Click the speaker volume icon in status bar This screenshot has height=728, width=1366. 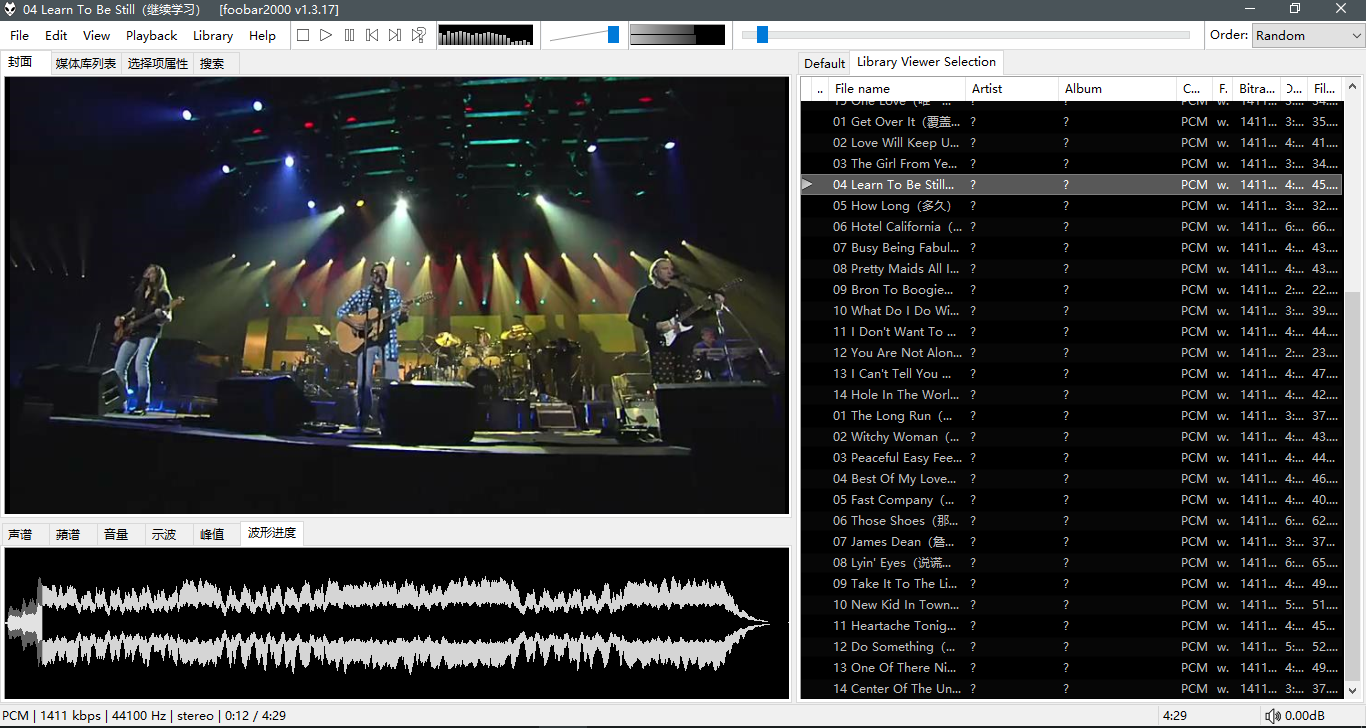[1272, 716]
